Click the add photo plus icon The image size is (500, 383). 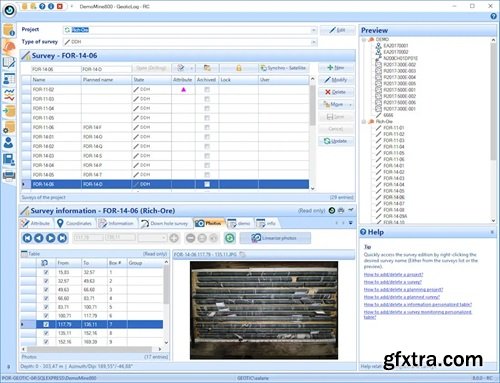point(174,238)
